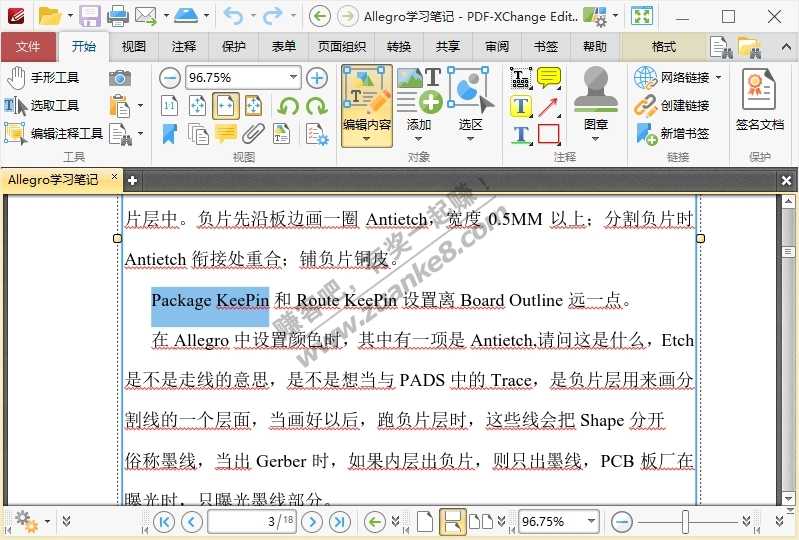Screen dimensions: 799x540
Task: Switch to the 保护 ribbon tab
Action: (233, 47)
